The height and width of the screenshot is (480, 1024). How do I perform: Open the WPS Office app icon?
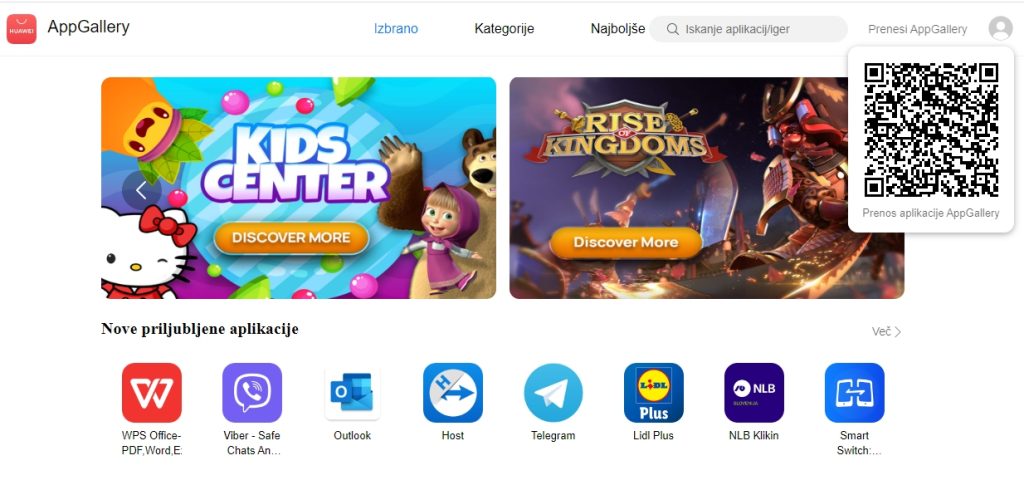click(152, 392)
